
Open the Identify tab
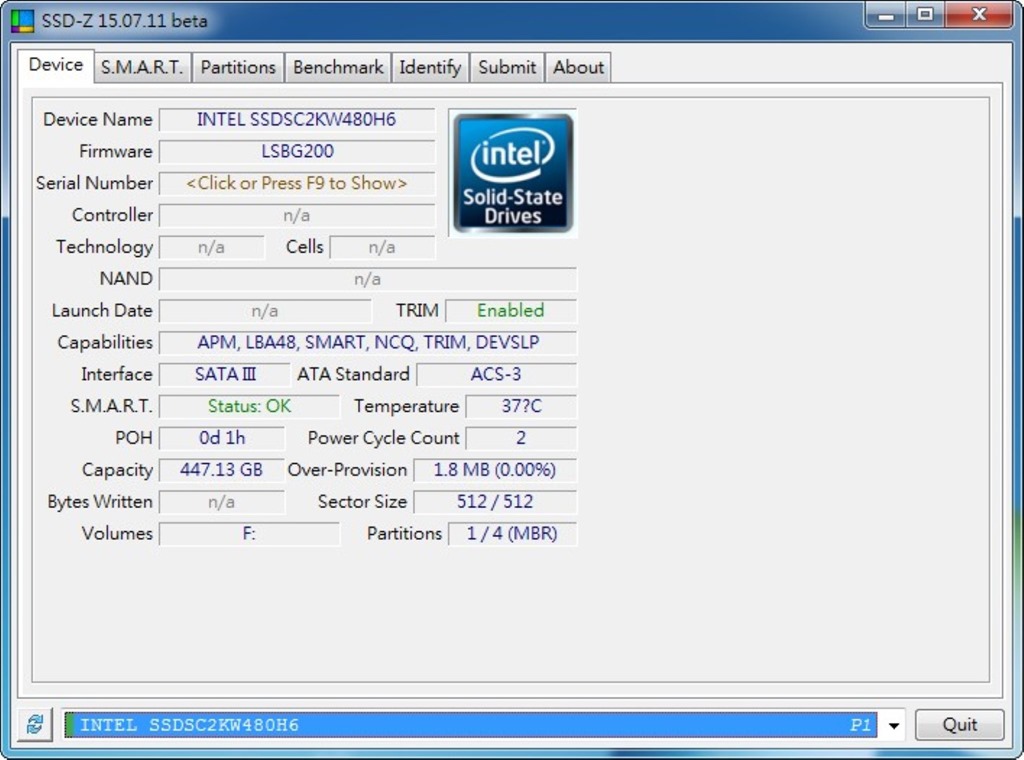(430, 67)
